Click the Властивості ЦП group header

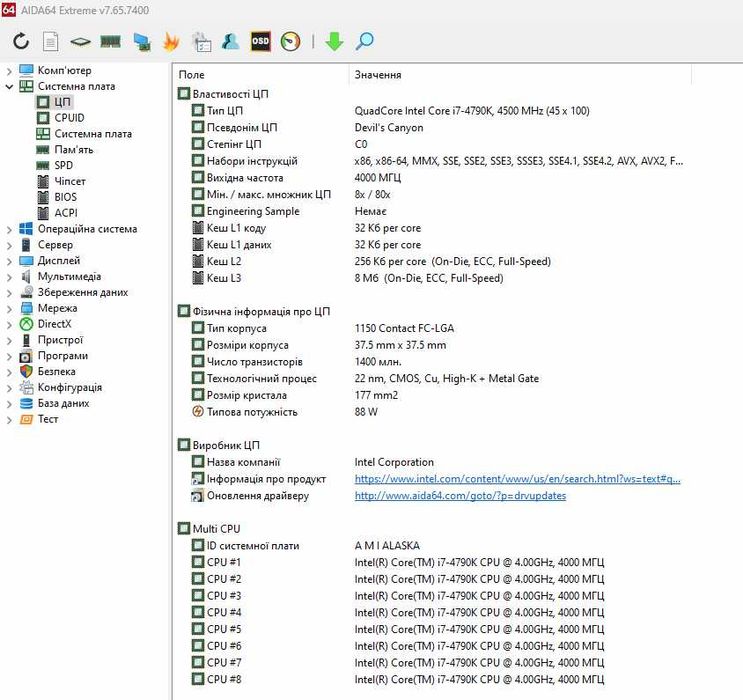tap(223, 94)
